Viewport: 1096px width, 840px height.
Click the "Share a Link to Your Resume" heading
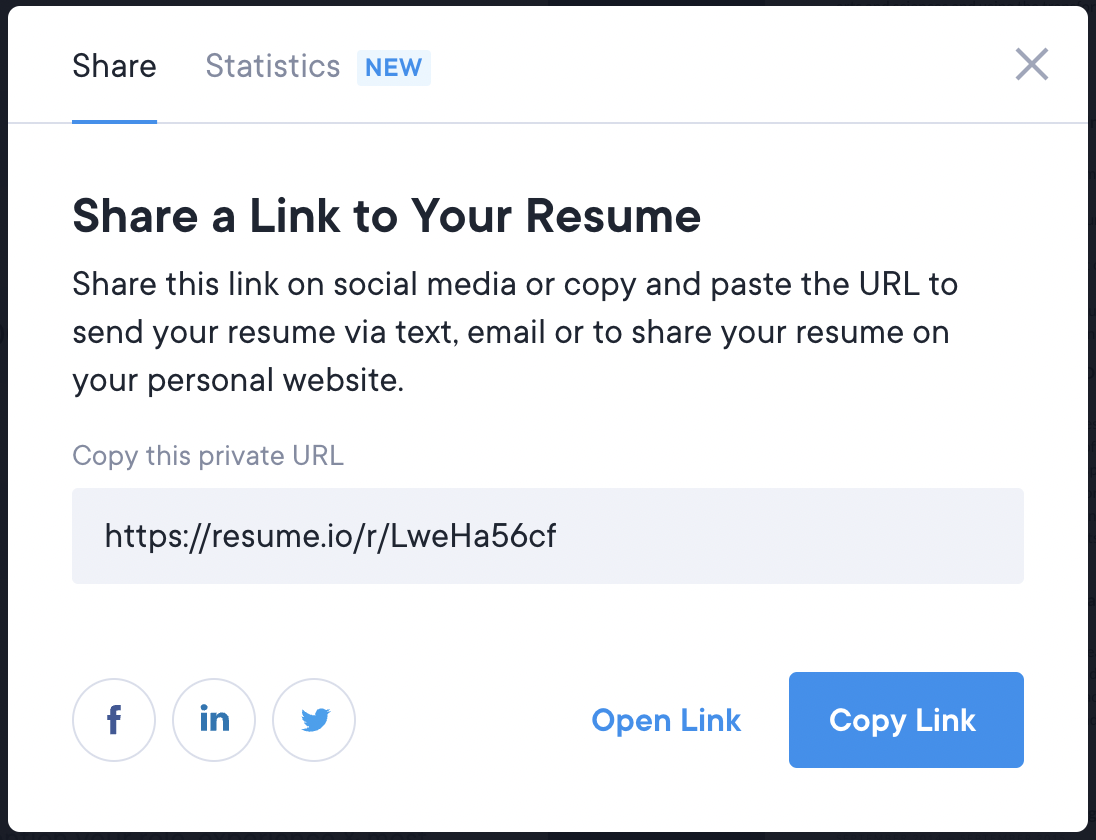386,216
